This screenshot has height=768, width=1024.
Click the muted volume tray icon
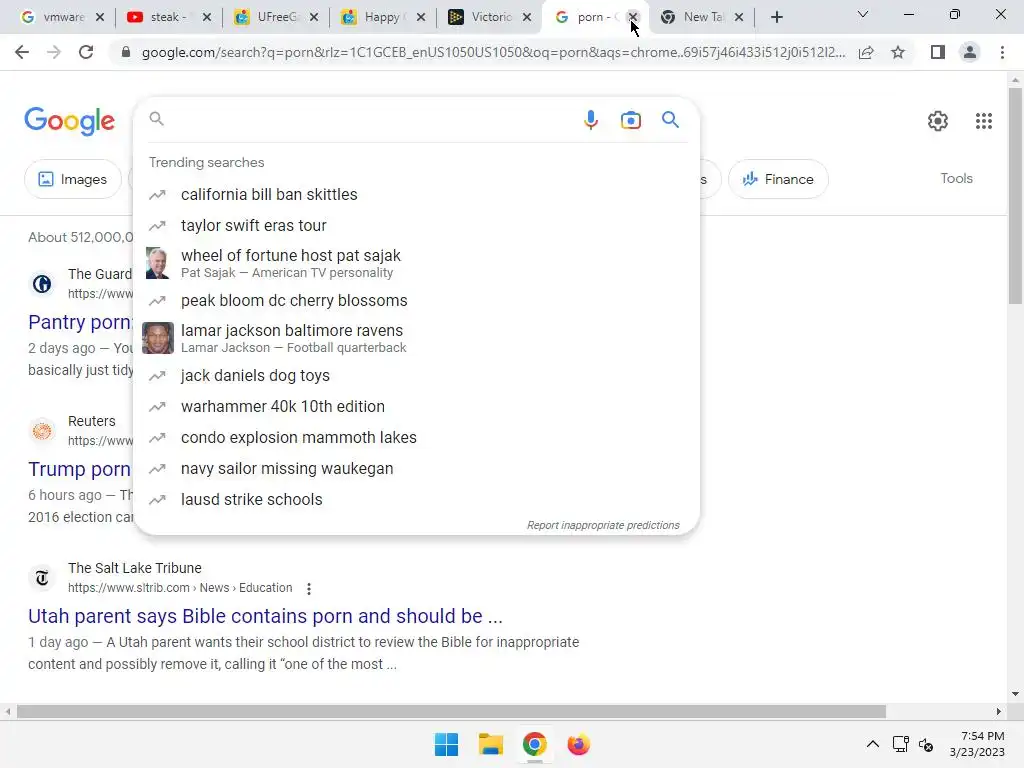click(x=925, y=744)
